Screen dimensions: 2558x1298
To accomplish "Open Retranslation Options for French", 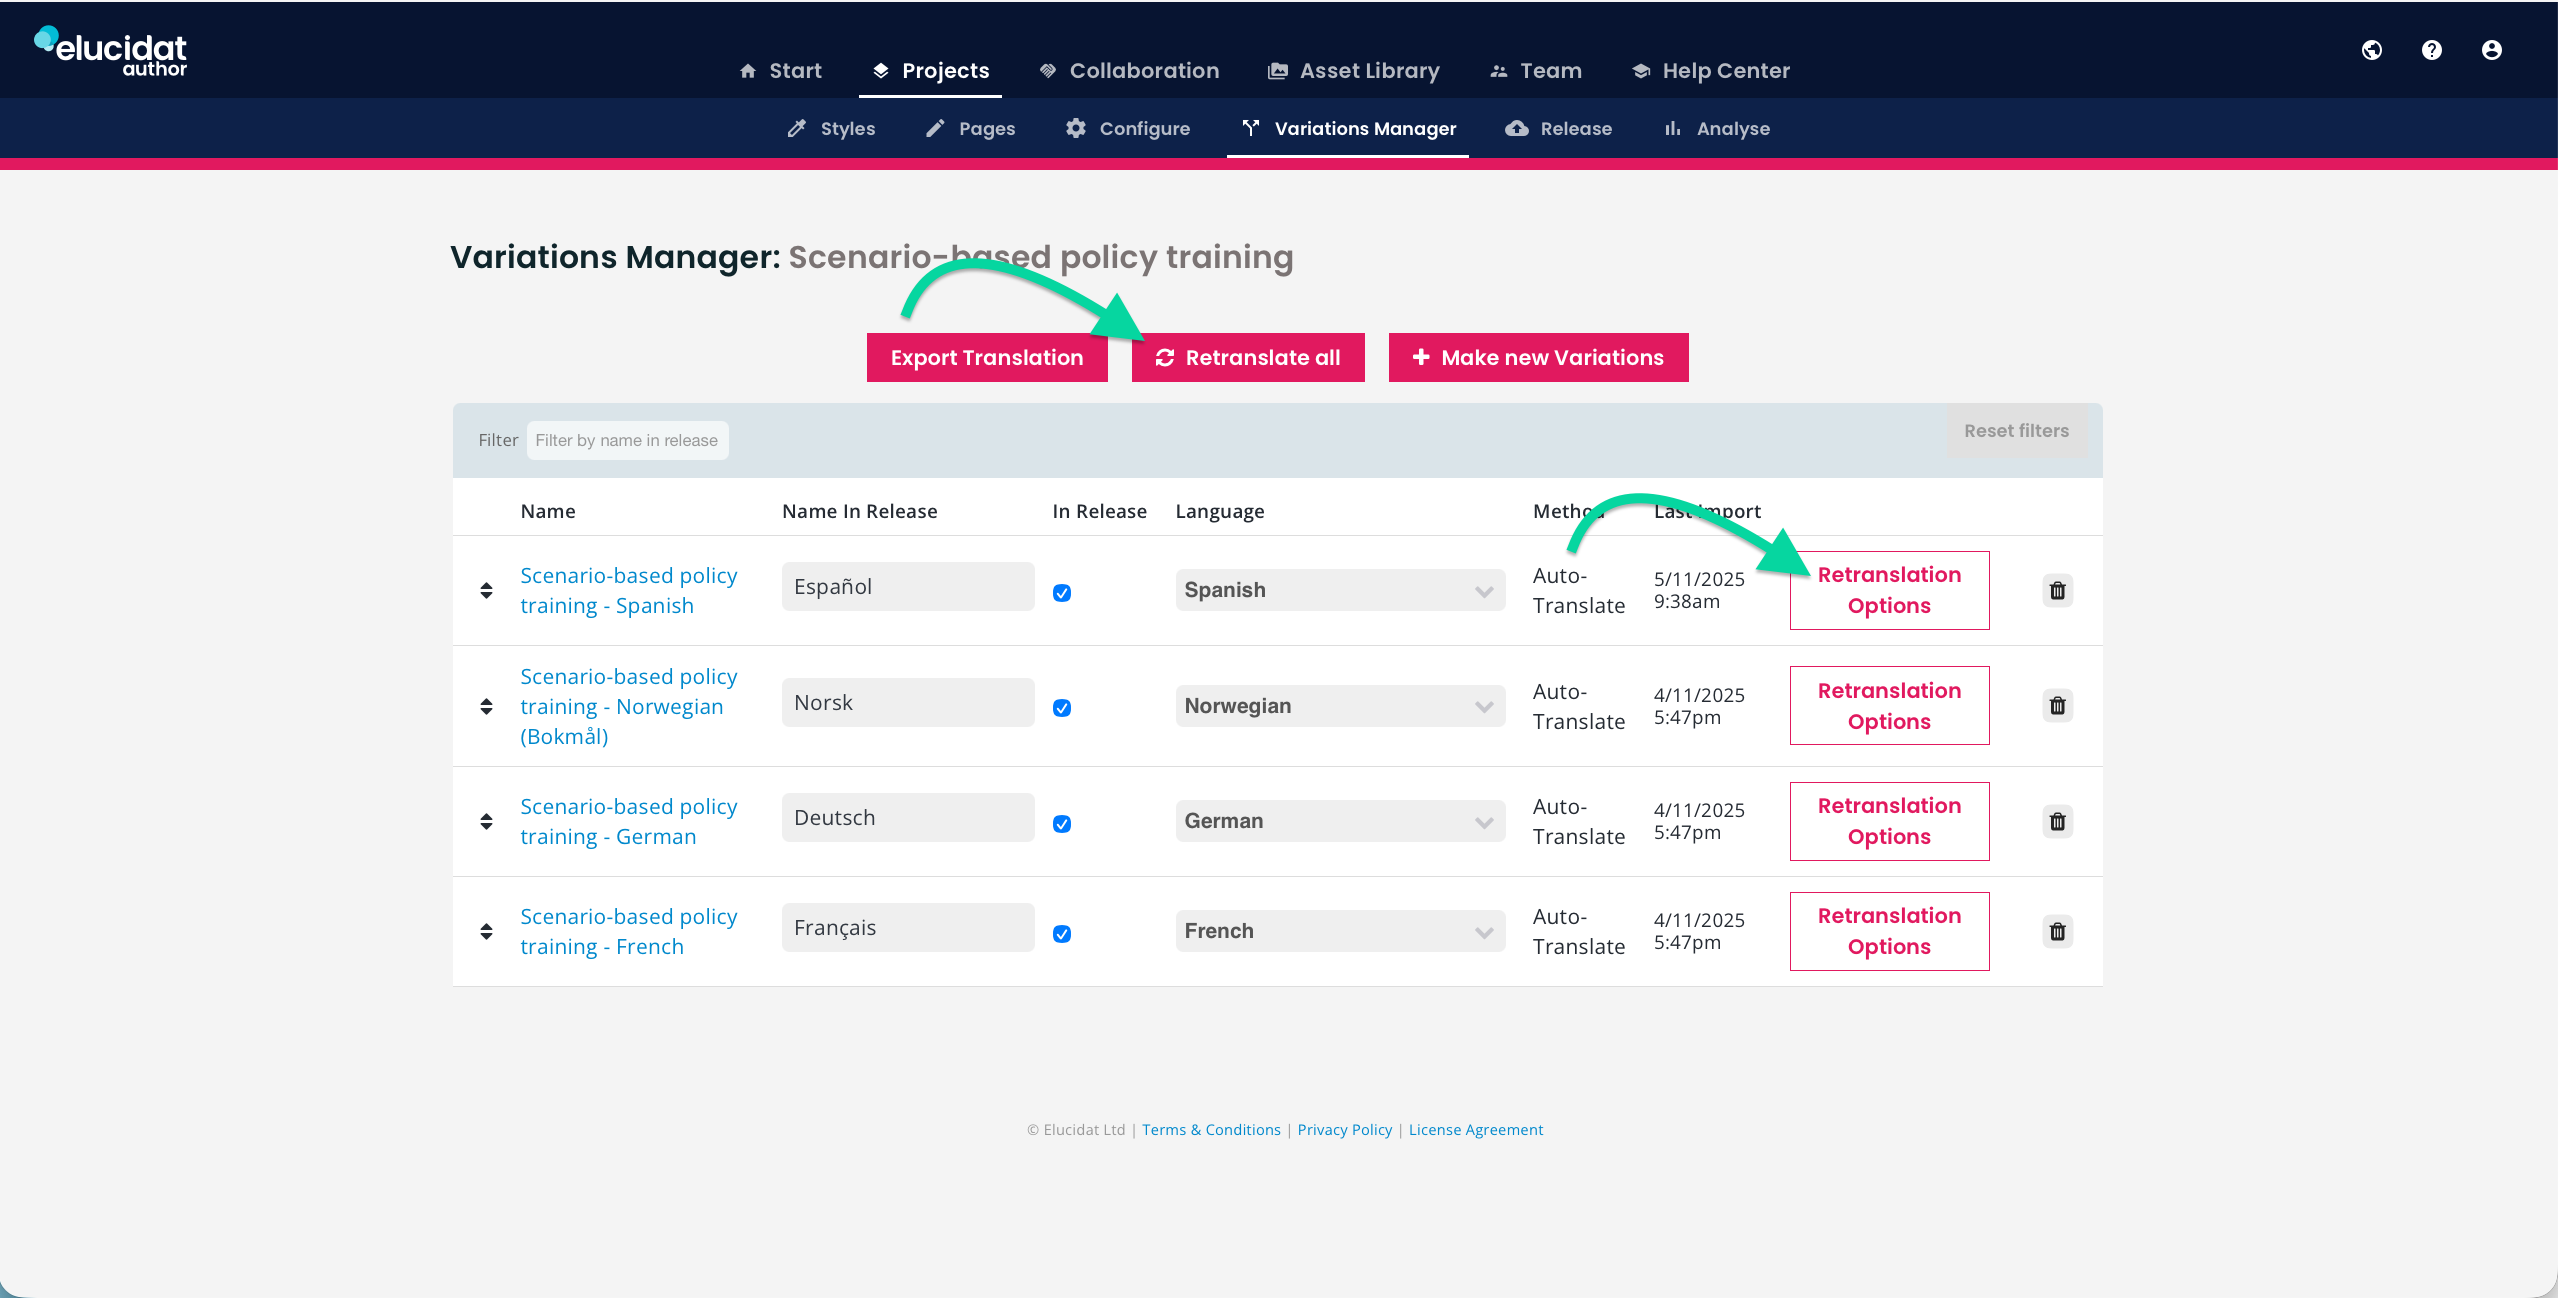I will click(x=1890, y=931).
